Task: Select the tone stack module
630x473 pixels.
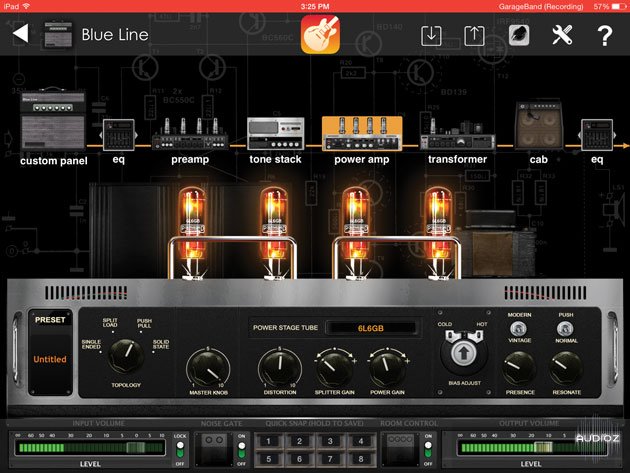Action: pyautogui.click(x=275, y=134)
